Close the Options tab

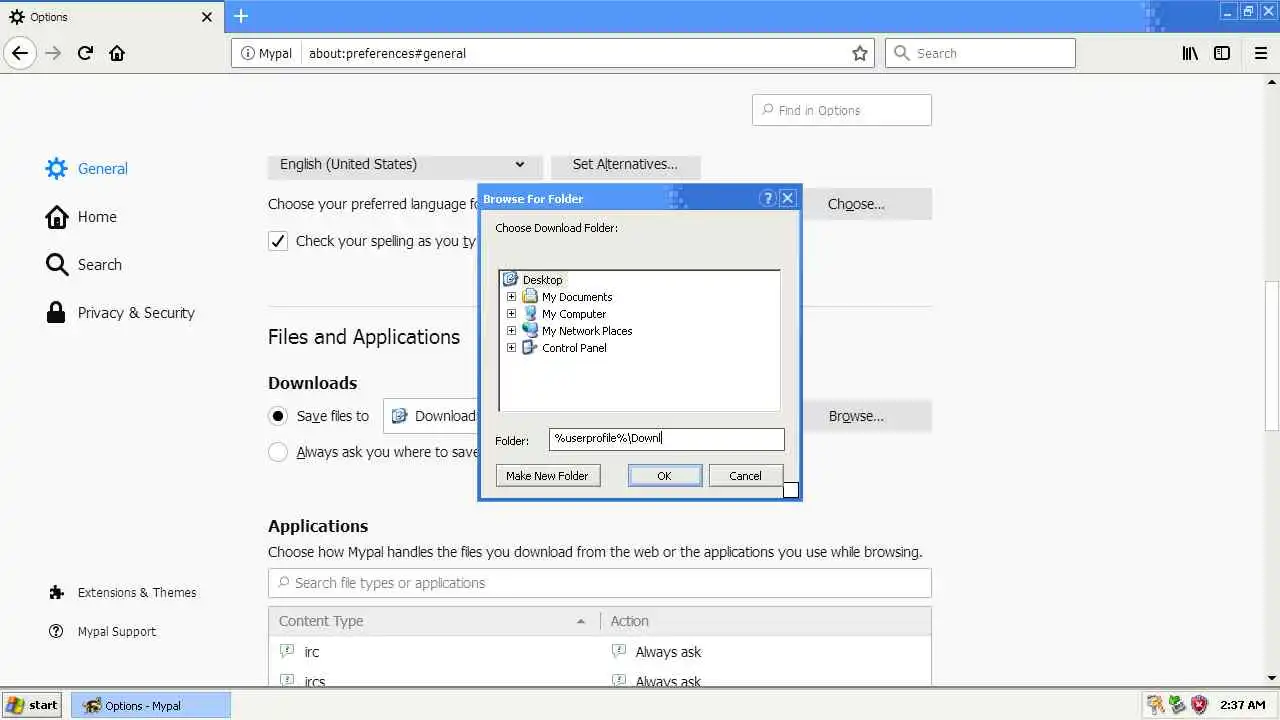click(x=207, y=17)
